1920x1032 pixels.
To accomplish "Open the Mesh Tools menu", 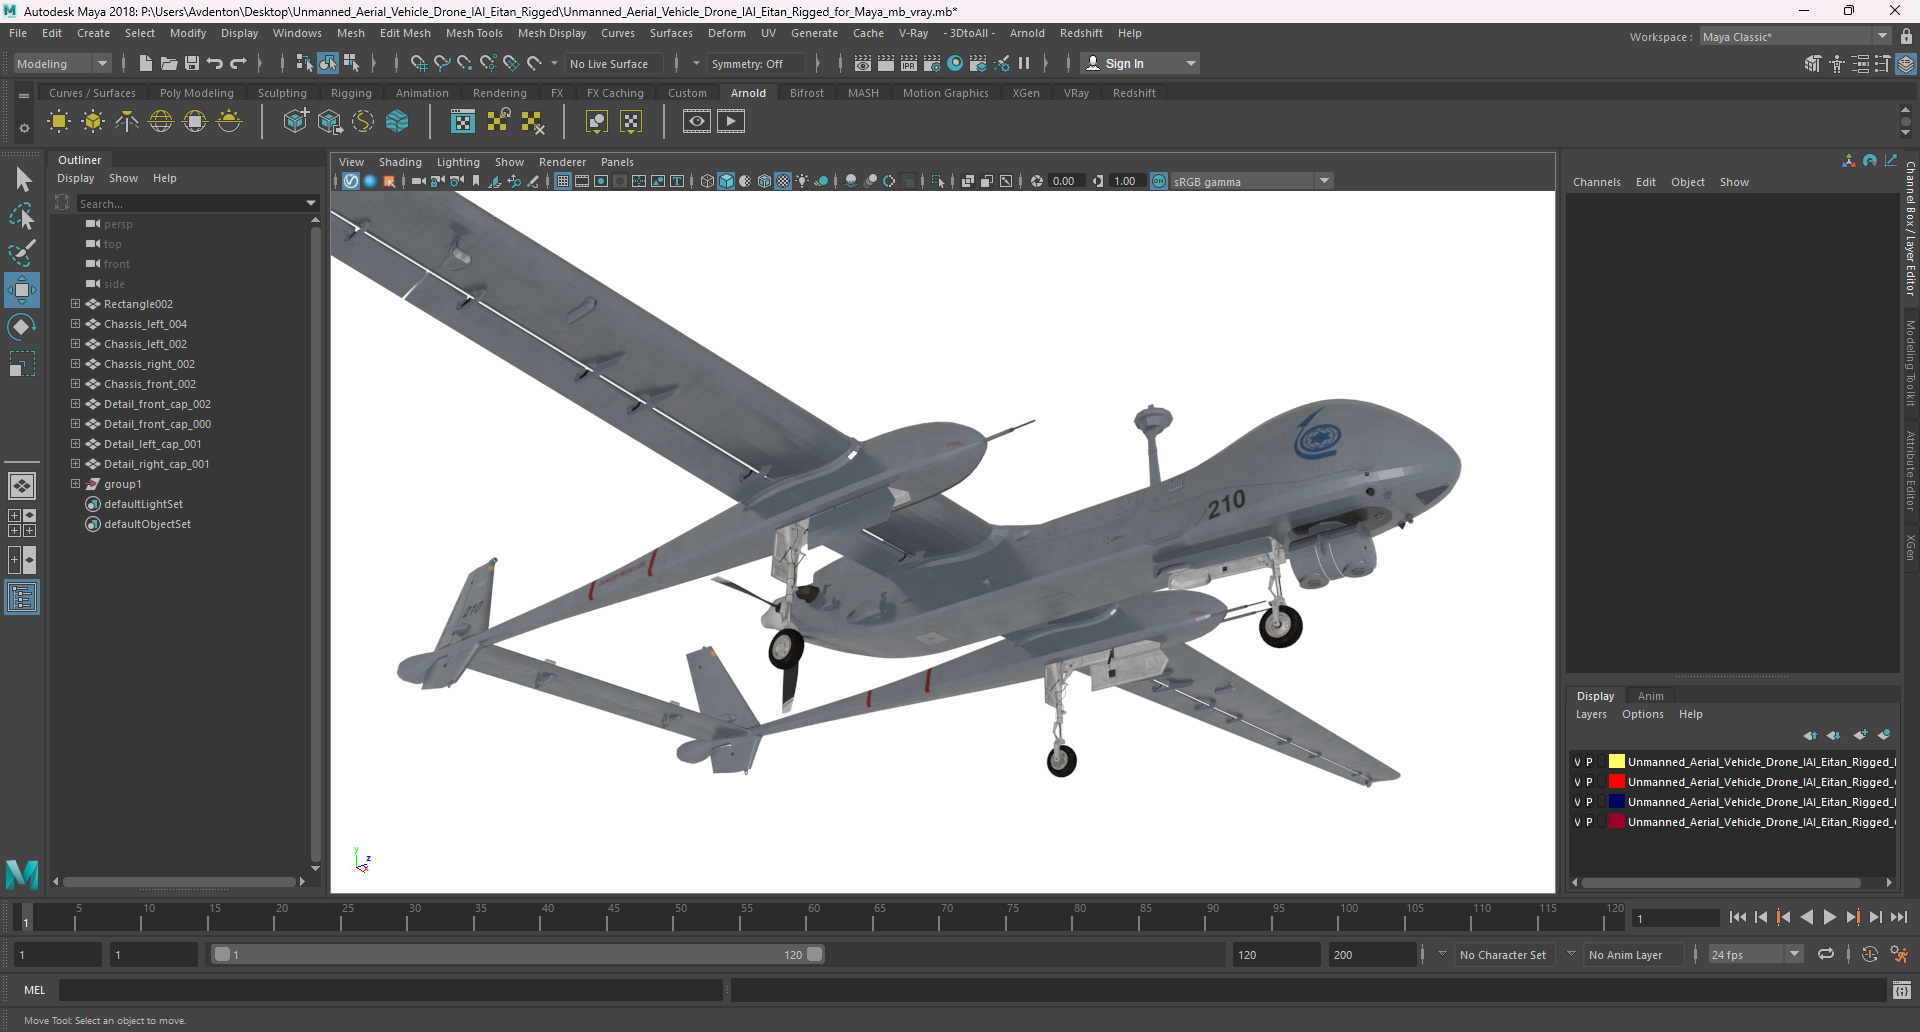I will coord(474,33).
